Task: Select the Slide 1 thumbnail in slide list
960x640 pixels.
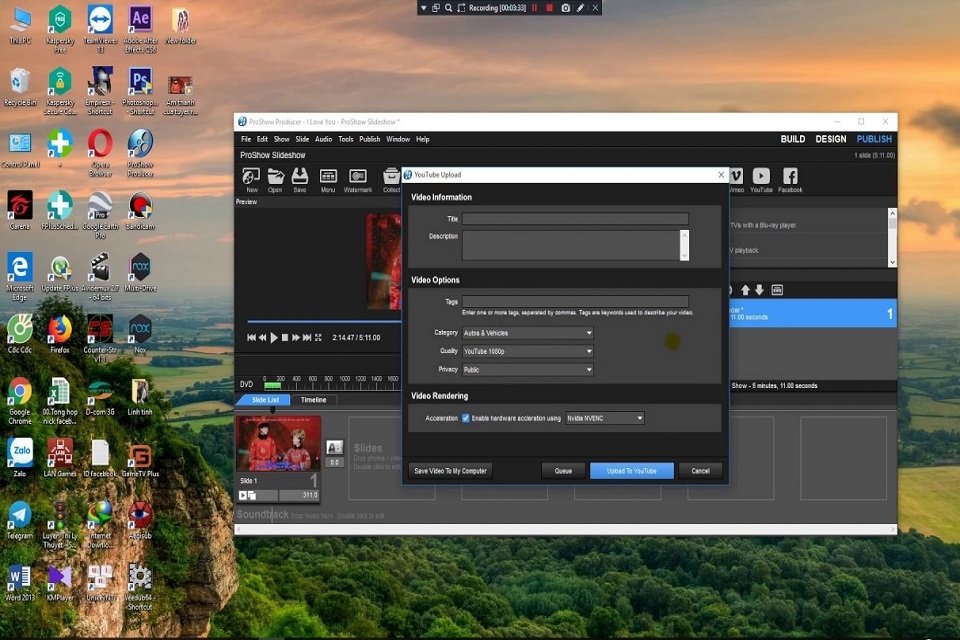Action: pyautogui.click(x=278, y=444)
